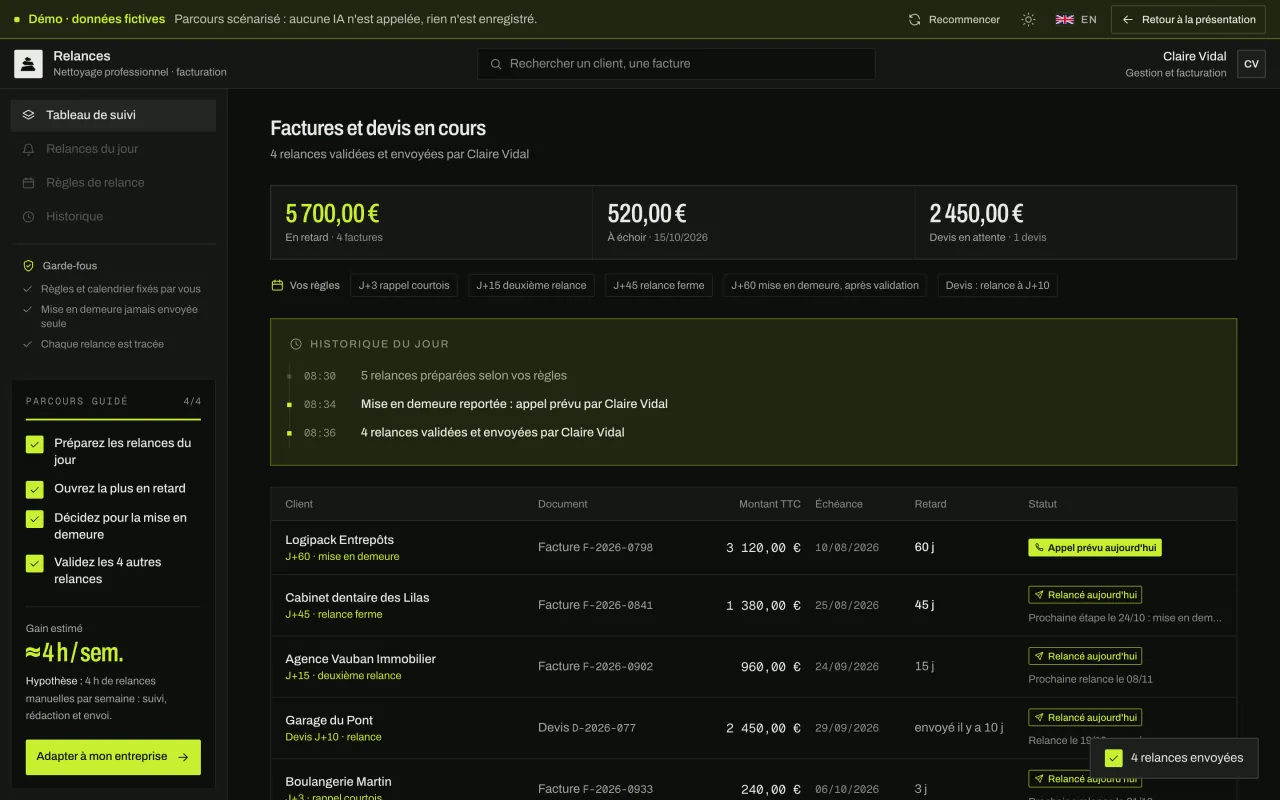Screen dimensions: 1280x800
Task: Click invoice number F-2026-0902
Action: click(x=618, y=667)
